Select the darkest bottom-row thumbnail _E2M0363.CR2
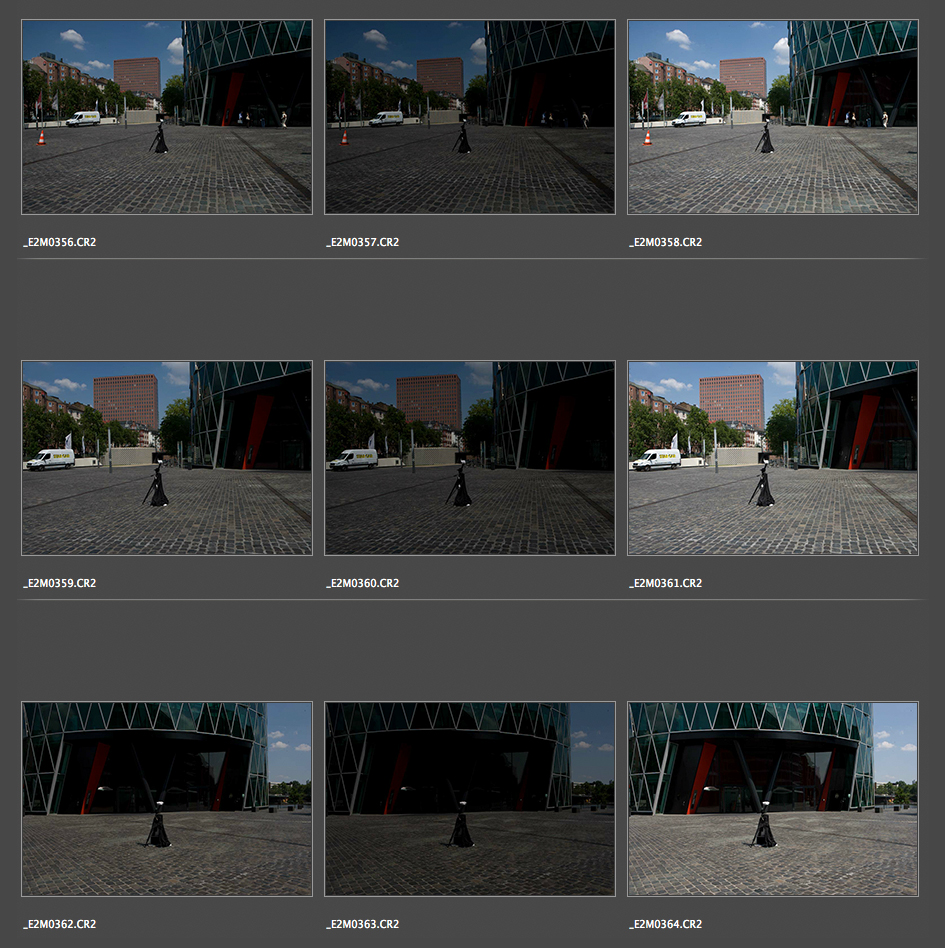Image resolution: width=945 pixels, height=948 pixels. pyautogui.click(x=470, y=799)
